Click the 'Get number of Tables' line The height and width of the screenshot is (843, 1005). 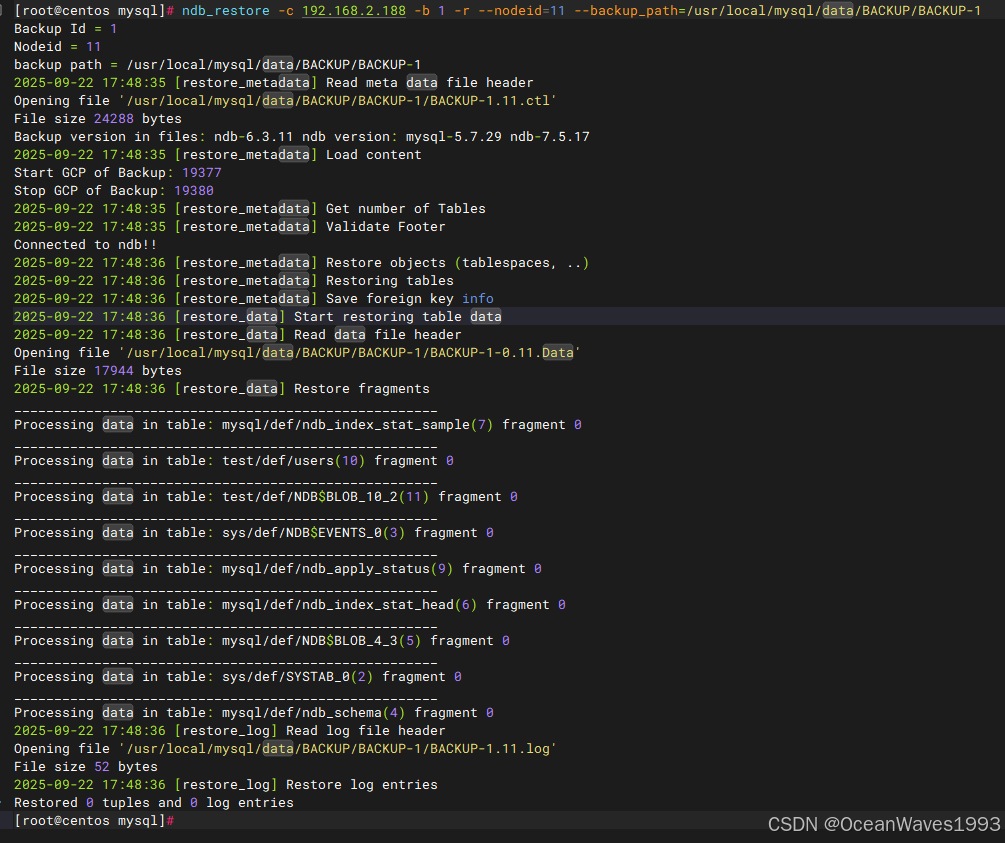(x=250, y=208)
